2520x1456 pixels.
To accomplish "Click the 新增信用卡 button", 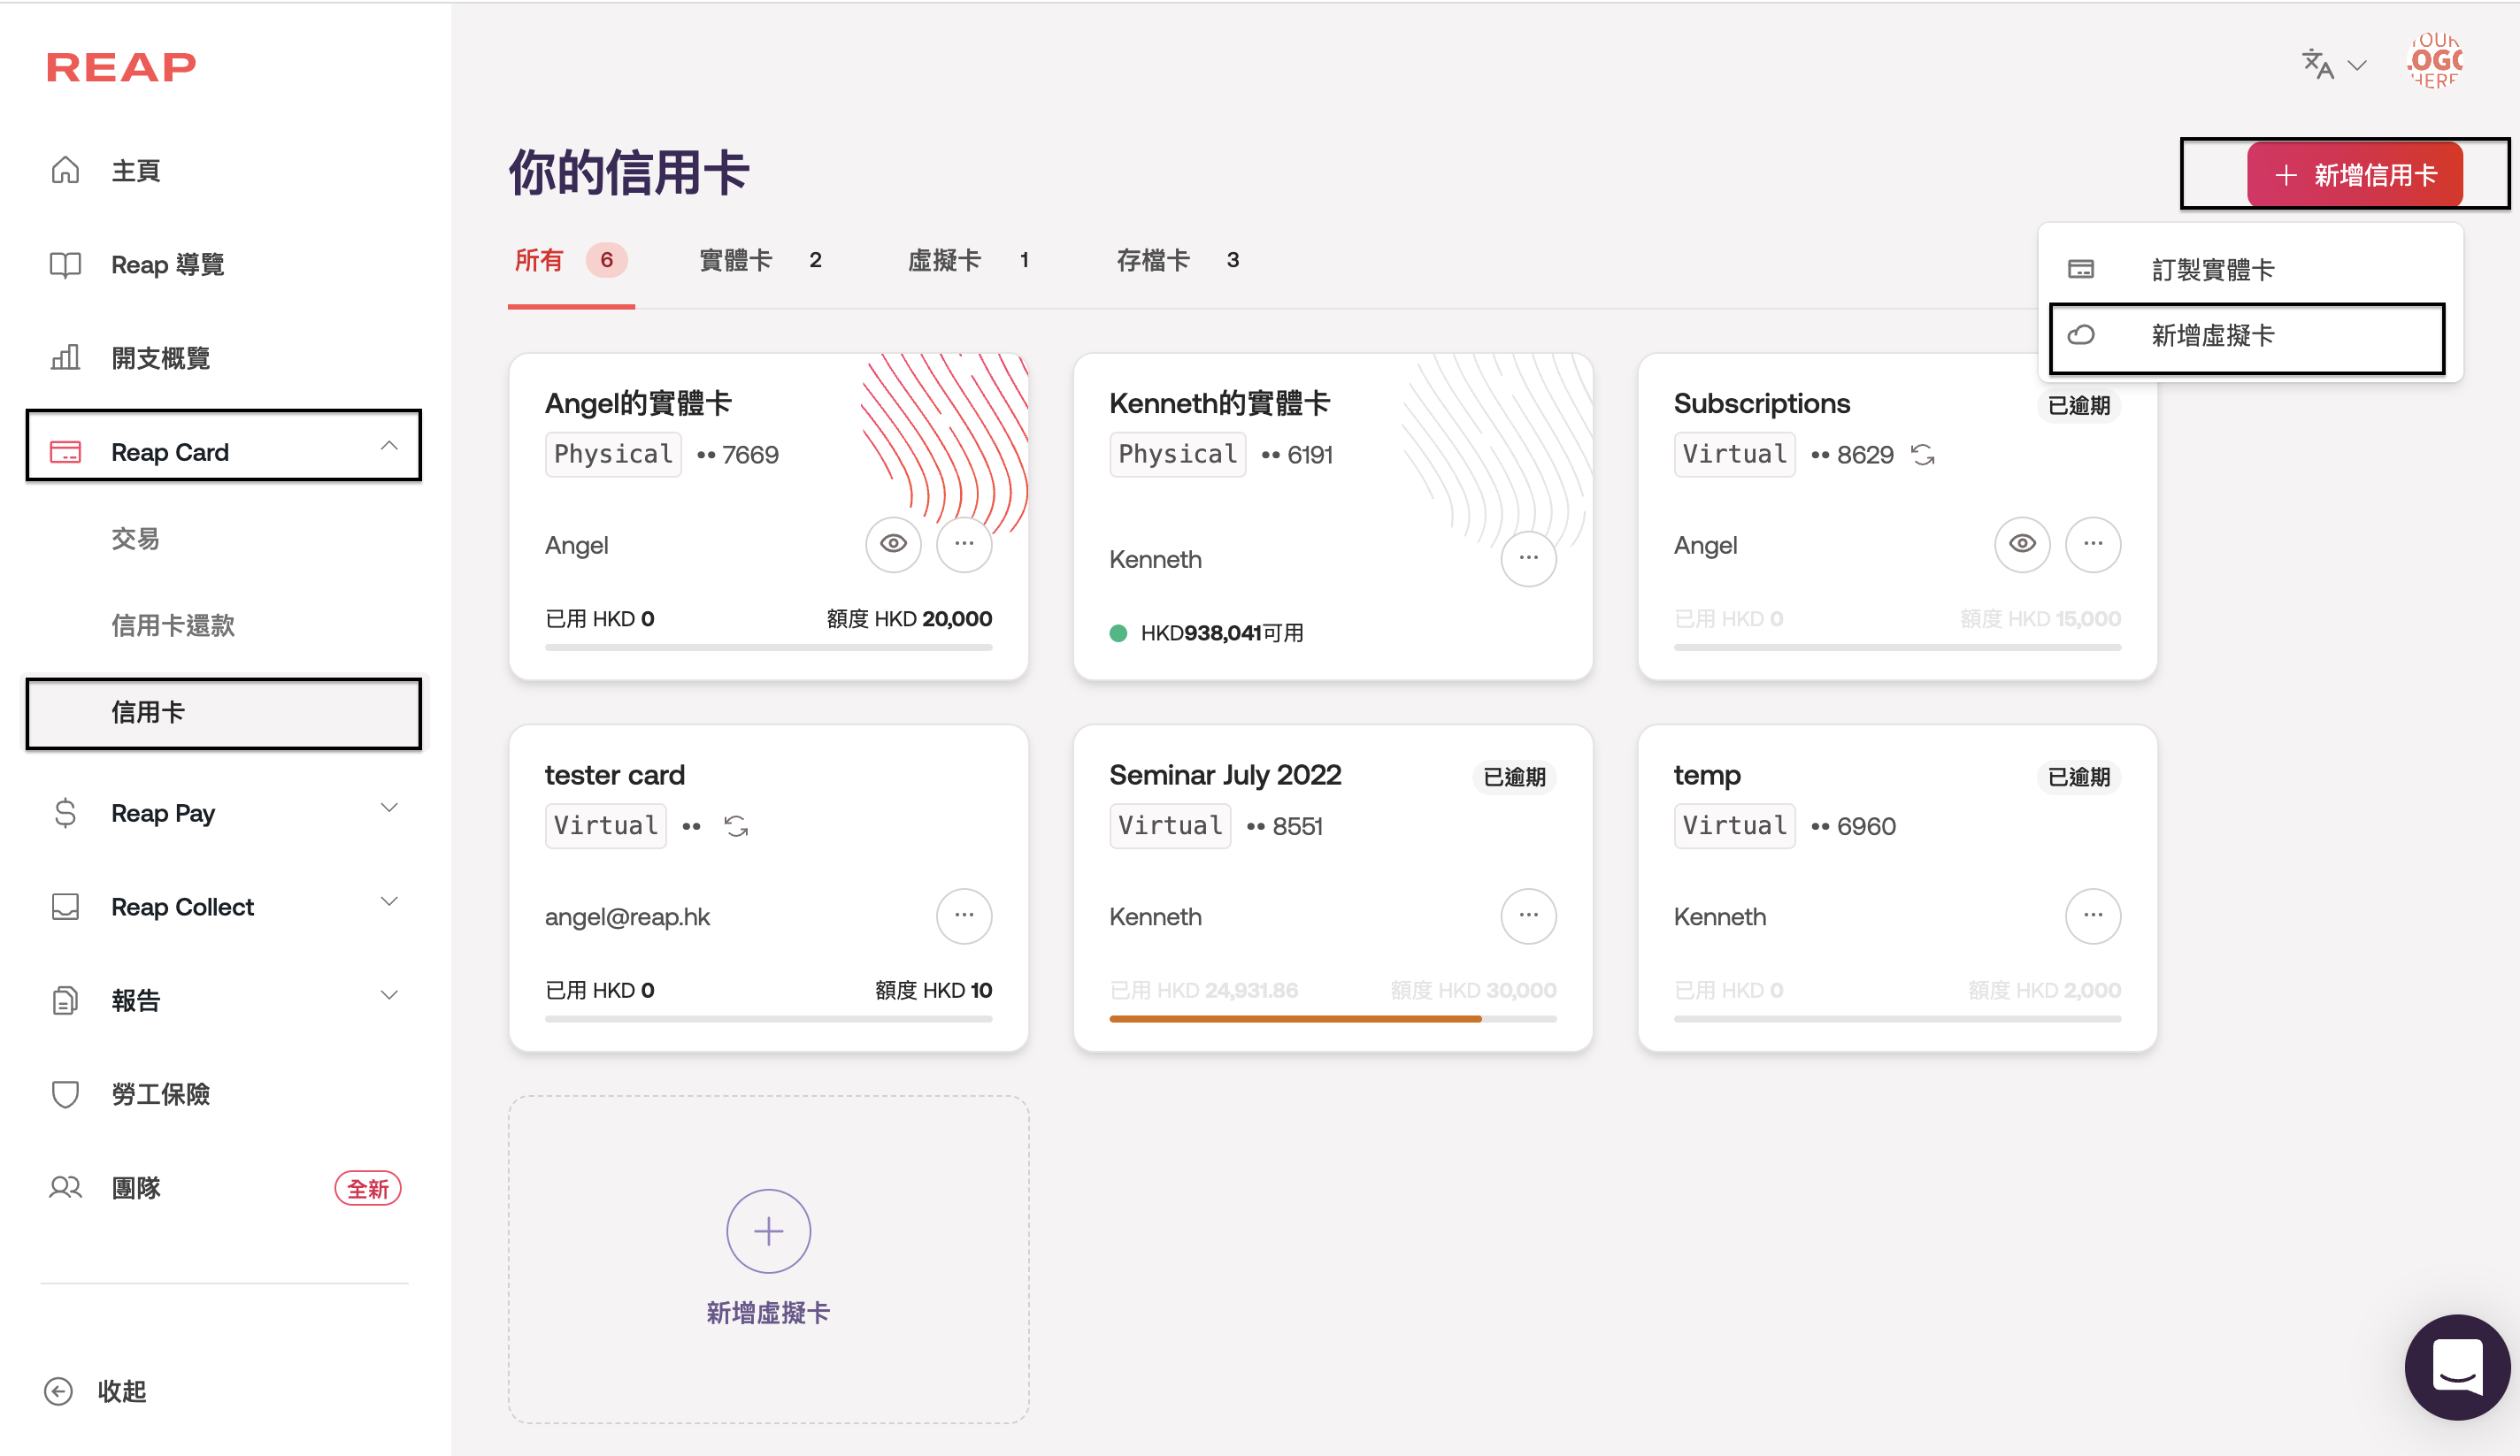I will point(2354,175).
